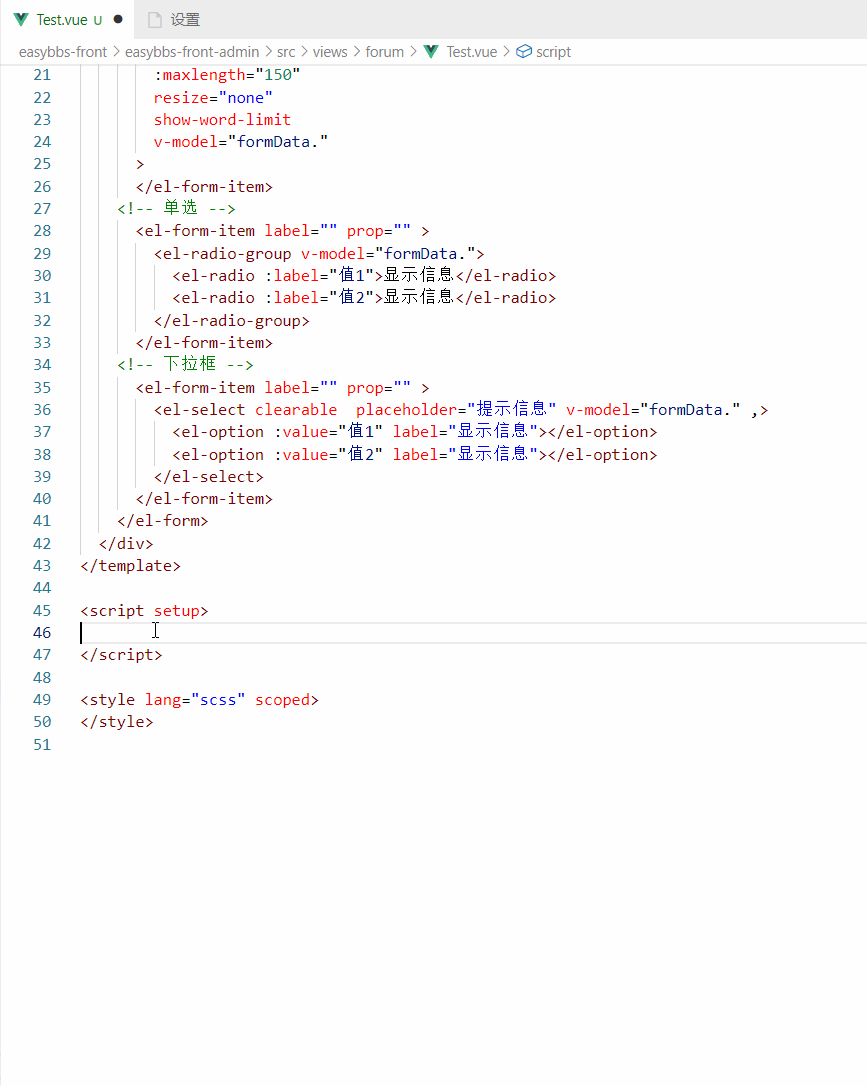867x1086 pixels.
Task: Click placeholder="提示信息" in the el-select tag
Action: pyautogui.click(x=456, y=409)
